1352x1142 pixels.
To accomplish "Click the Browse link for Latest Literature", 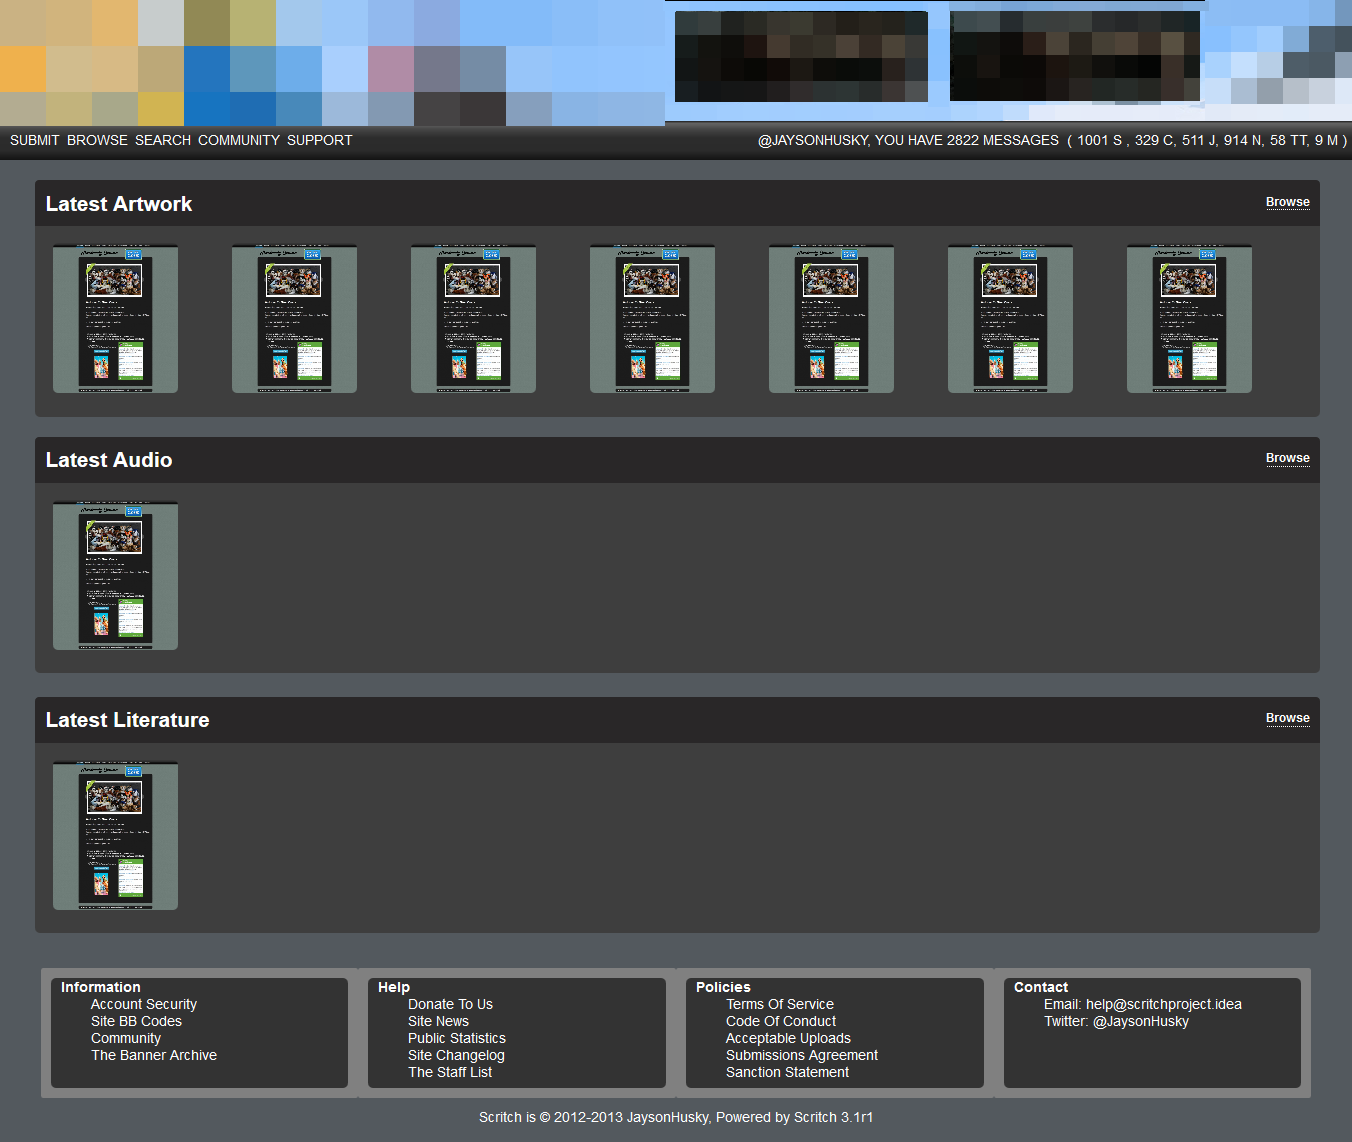I will (1287, 718).
